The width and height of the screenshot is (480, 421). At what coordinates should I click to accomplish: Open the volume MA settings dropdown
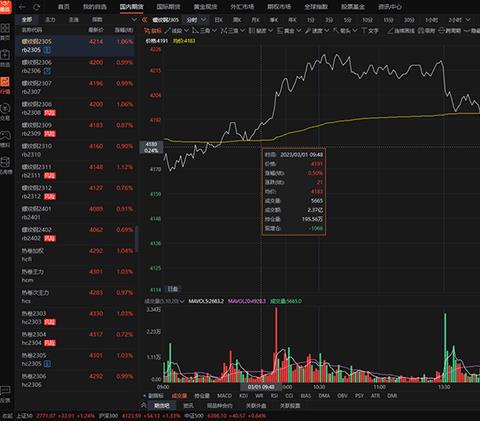coord(182,301)
